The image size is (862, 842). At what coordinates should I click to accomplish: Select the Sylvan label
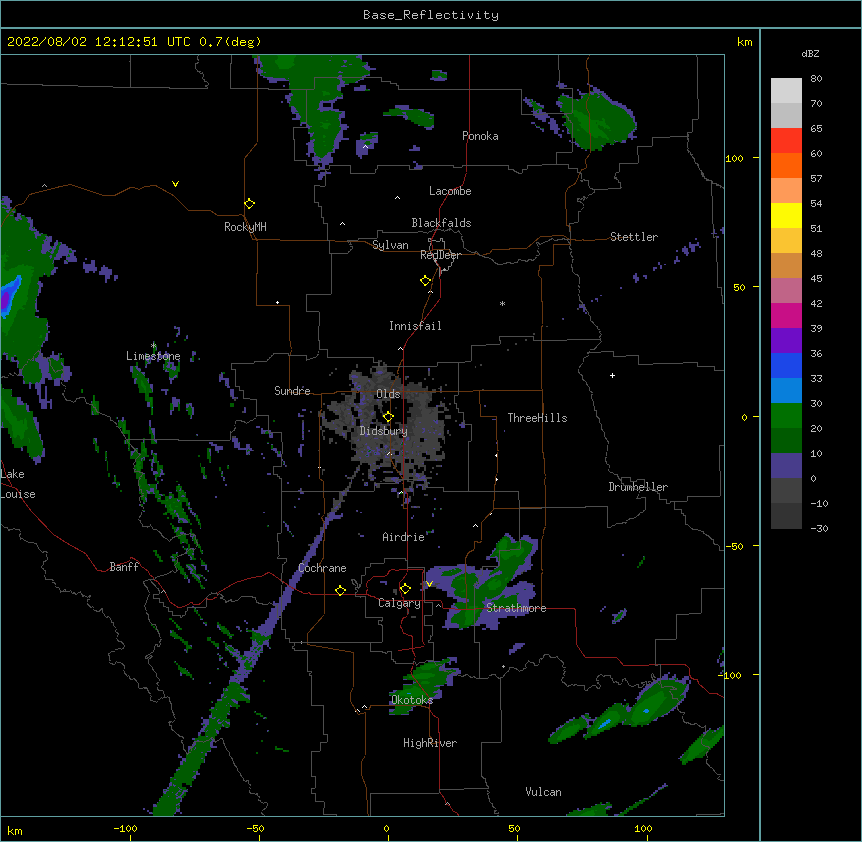click(390, 245)
